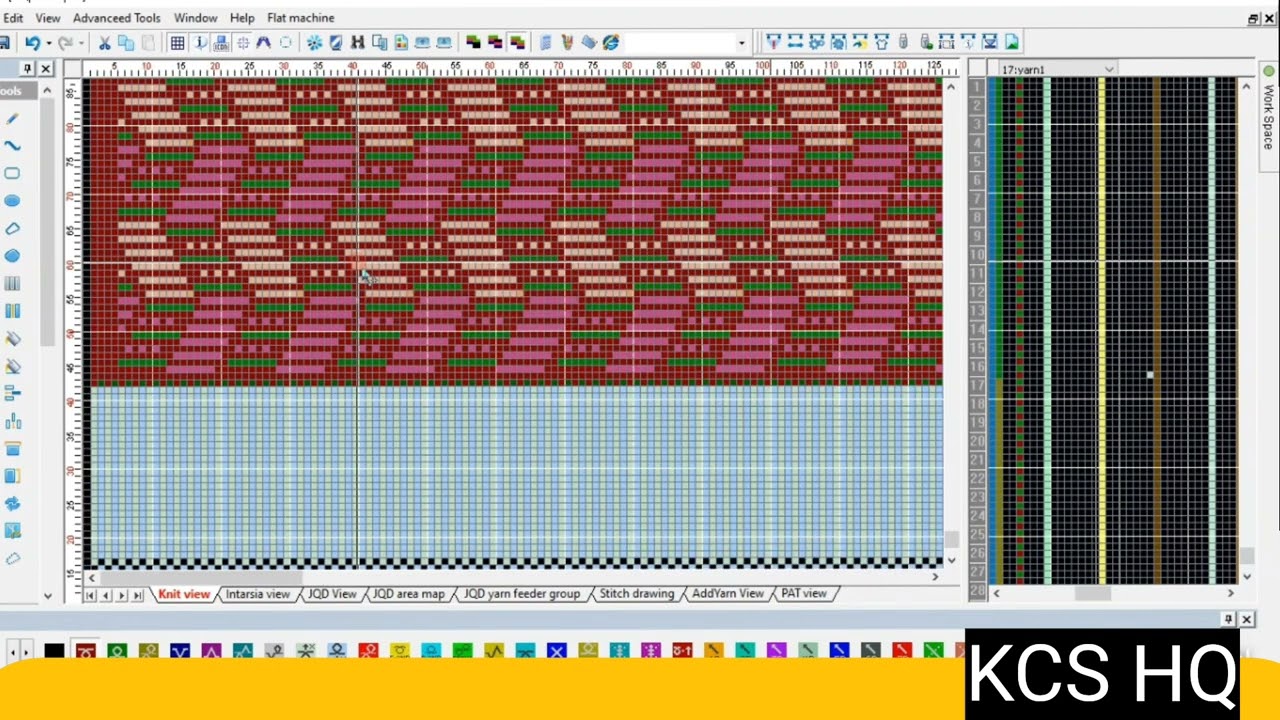The image size is (1280, 720).
Task: Open the Window menu
Action: pyautogui.click(x=195, y=18)
